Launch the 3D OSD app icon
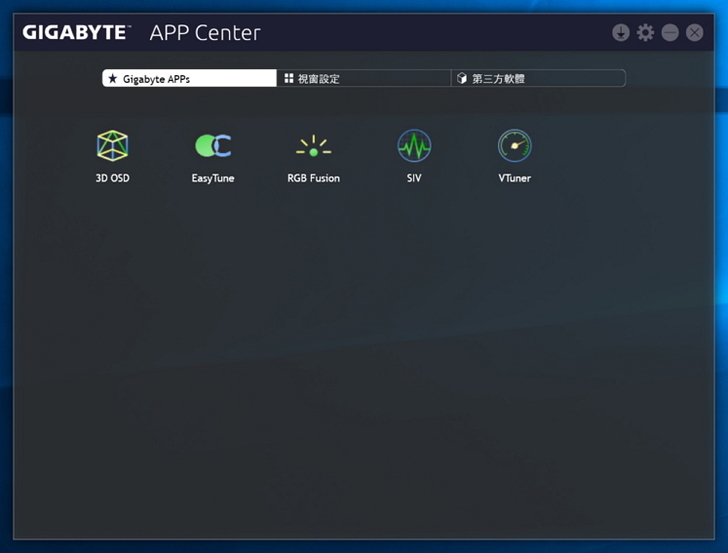This screenshot has height=553, width=728. point(112,146)
